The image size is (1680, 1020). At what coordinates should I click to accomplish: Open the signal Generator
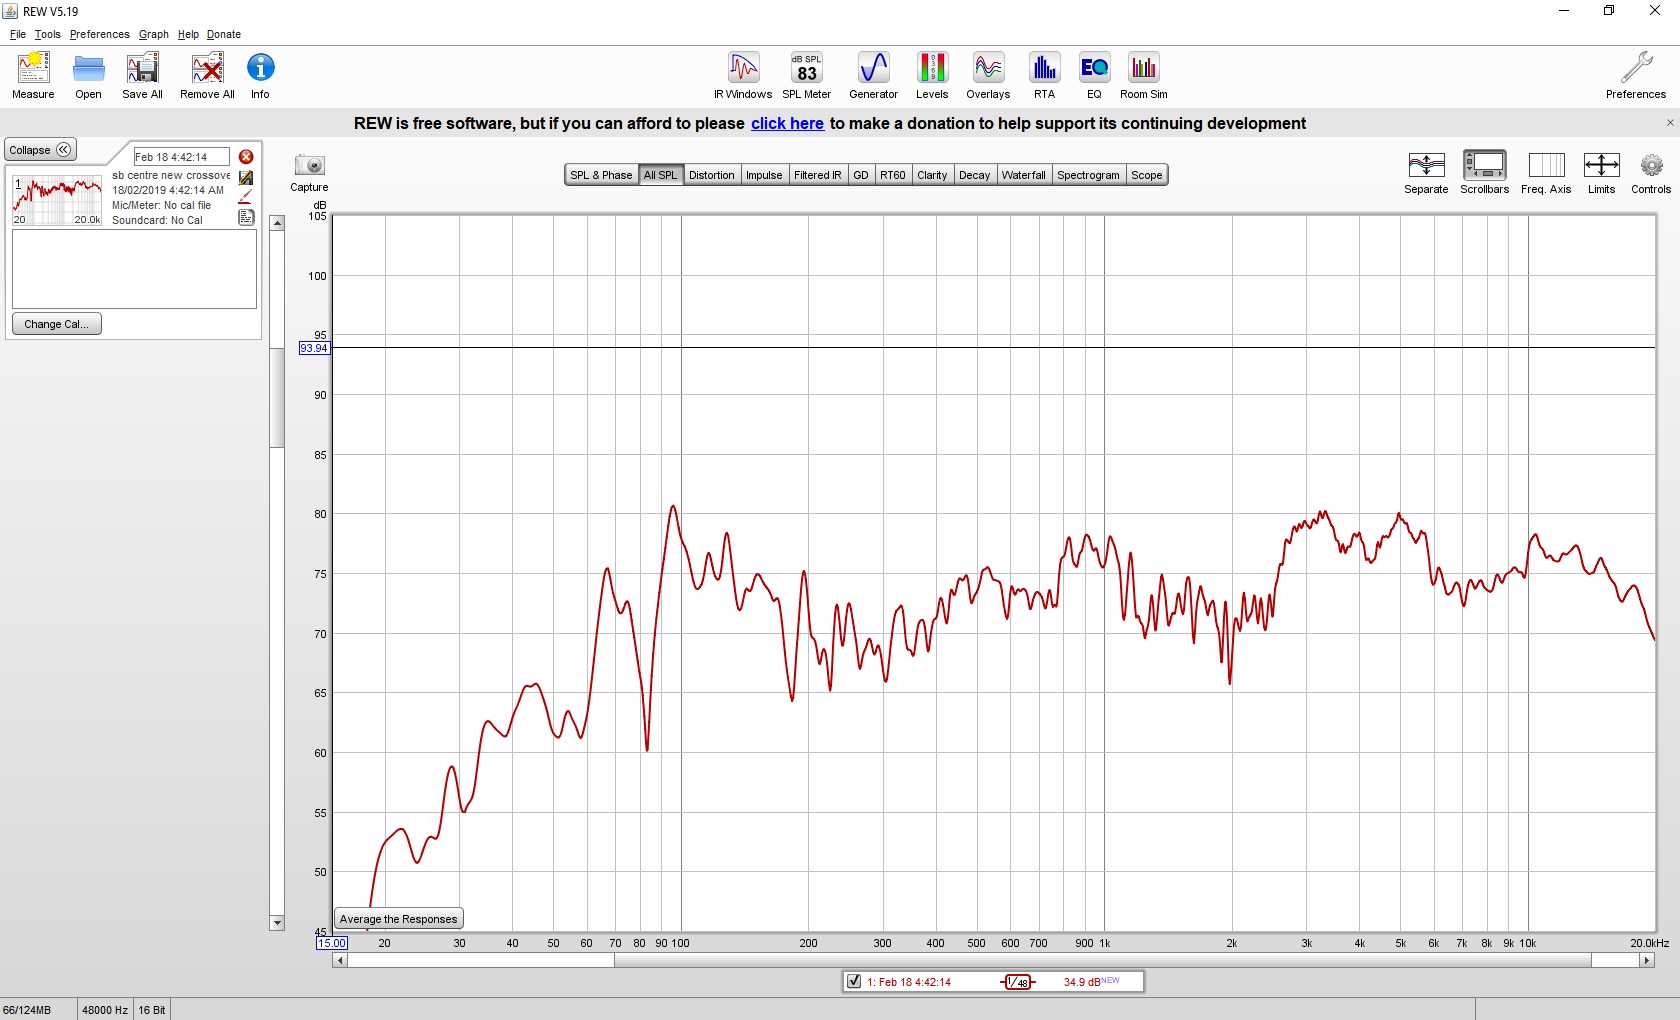coord(873,76)
